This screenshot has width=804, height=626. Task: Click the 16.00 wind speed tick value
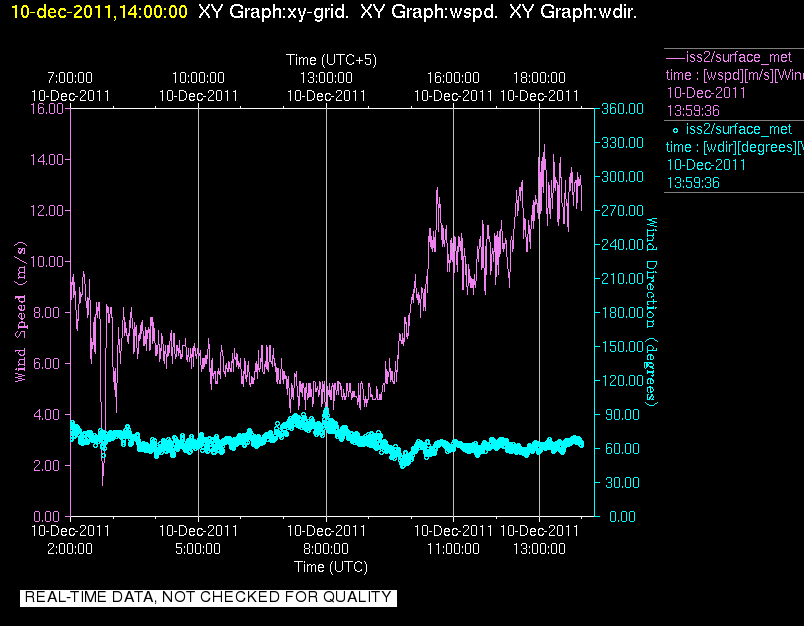click(47, 109)
